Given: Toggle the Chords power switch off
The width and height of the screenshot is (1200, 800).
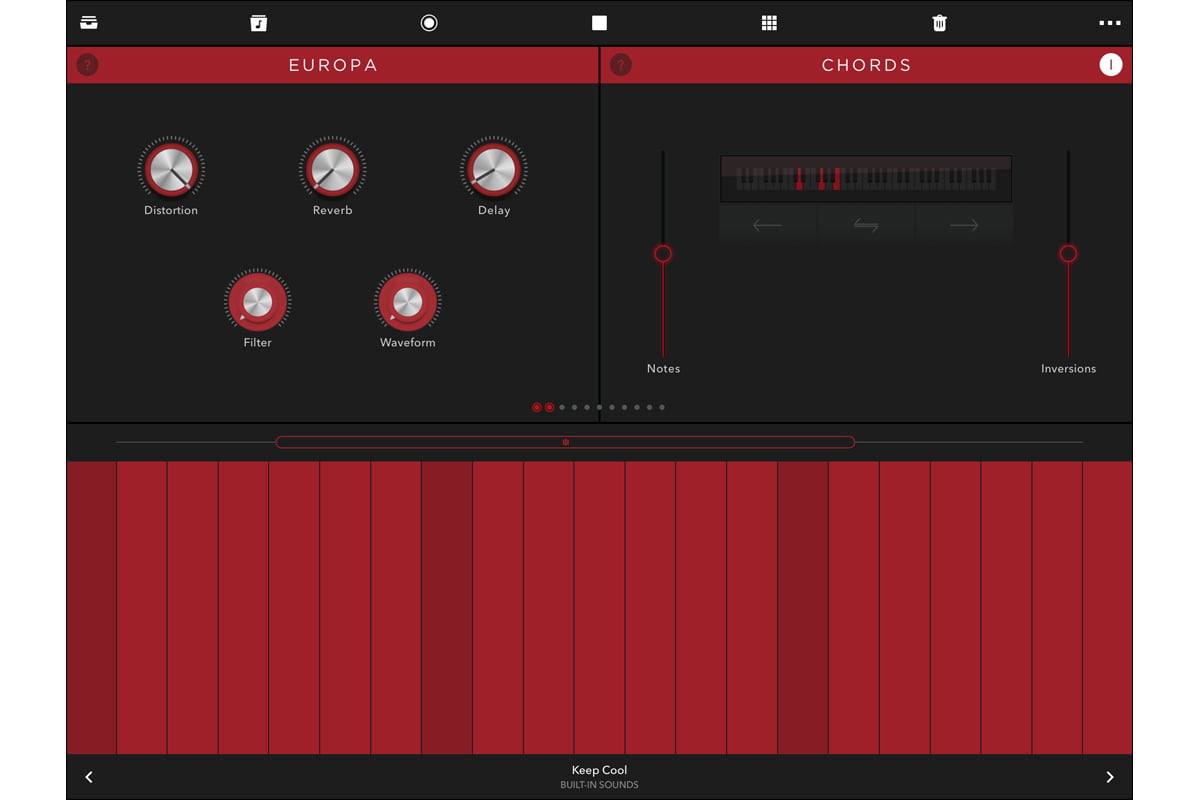Looking at the screenshot, I should (x=1111, y=65).
